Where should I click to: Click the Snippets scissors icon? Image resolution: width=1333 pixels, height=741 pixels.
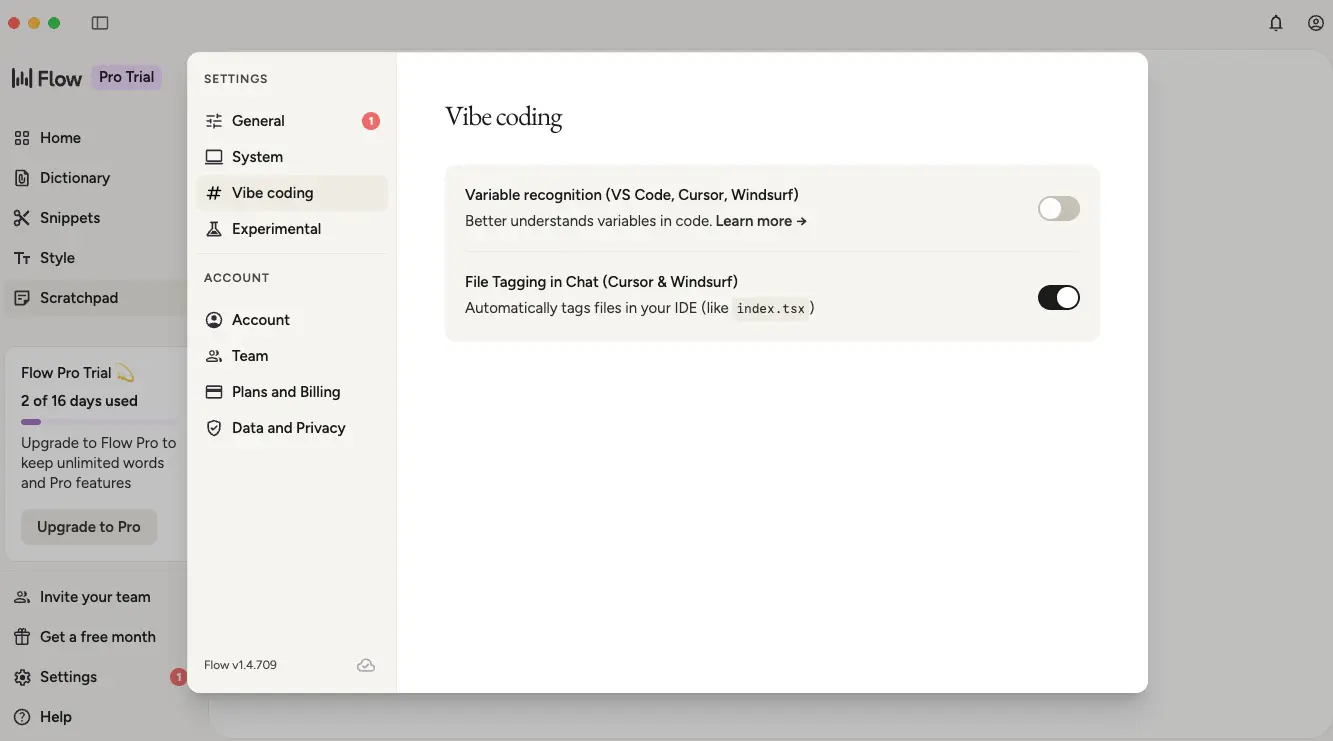22,217
